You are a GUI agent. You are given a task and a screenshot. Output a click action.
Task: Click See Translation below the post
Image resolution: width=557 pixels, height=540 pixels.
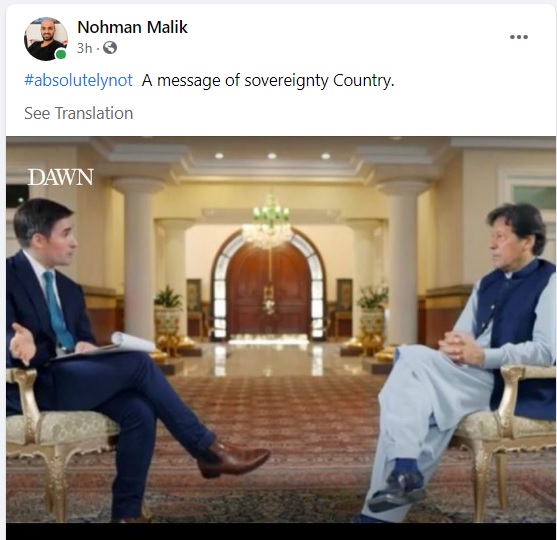click(79, 113)
